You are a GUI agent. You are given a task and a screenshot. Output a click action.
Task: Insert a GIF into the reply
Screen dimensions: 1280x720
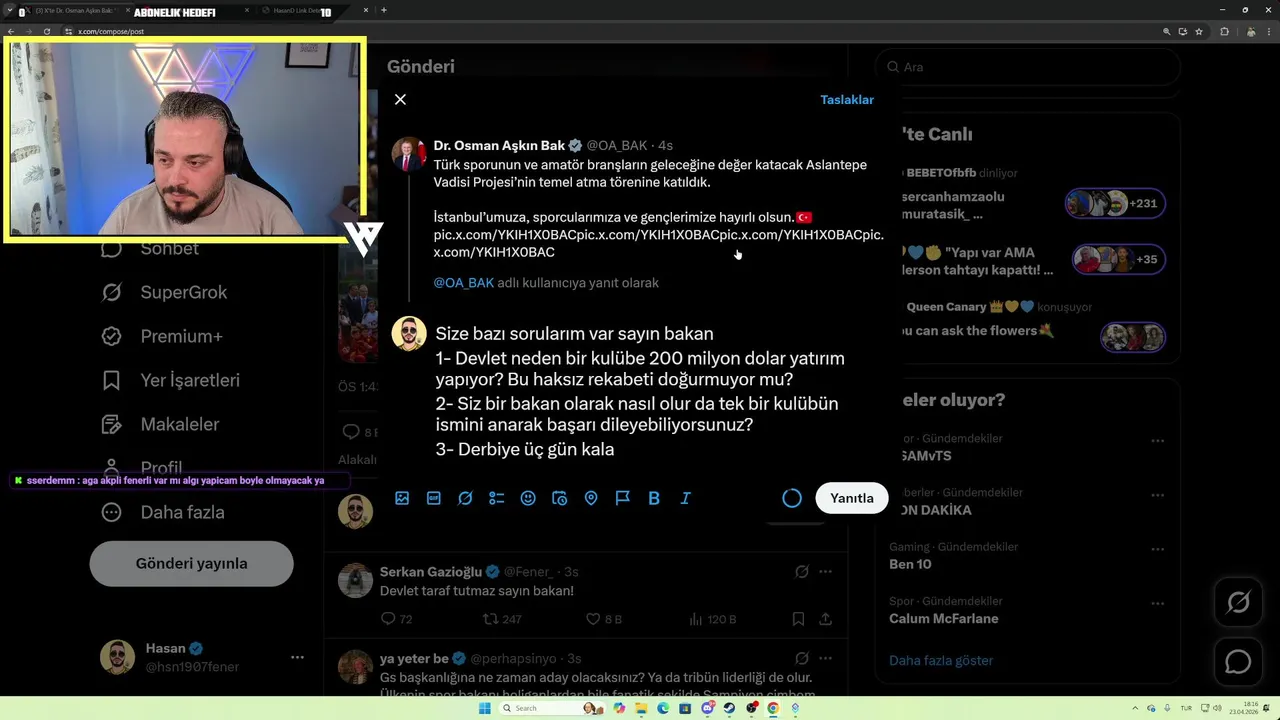[x=434, y=498]
